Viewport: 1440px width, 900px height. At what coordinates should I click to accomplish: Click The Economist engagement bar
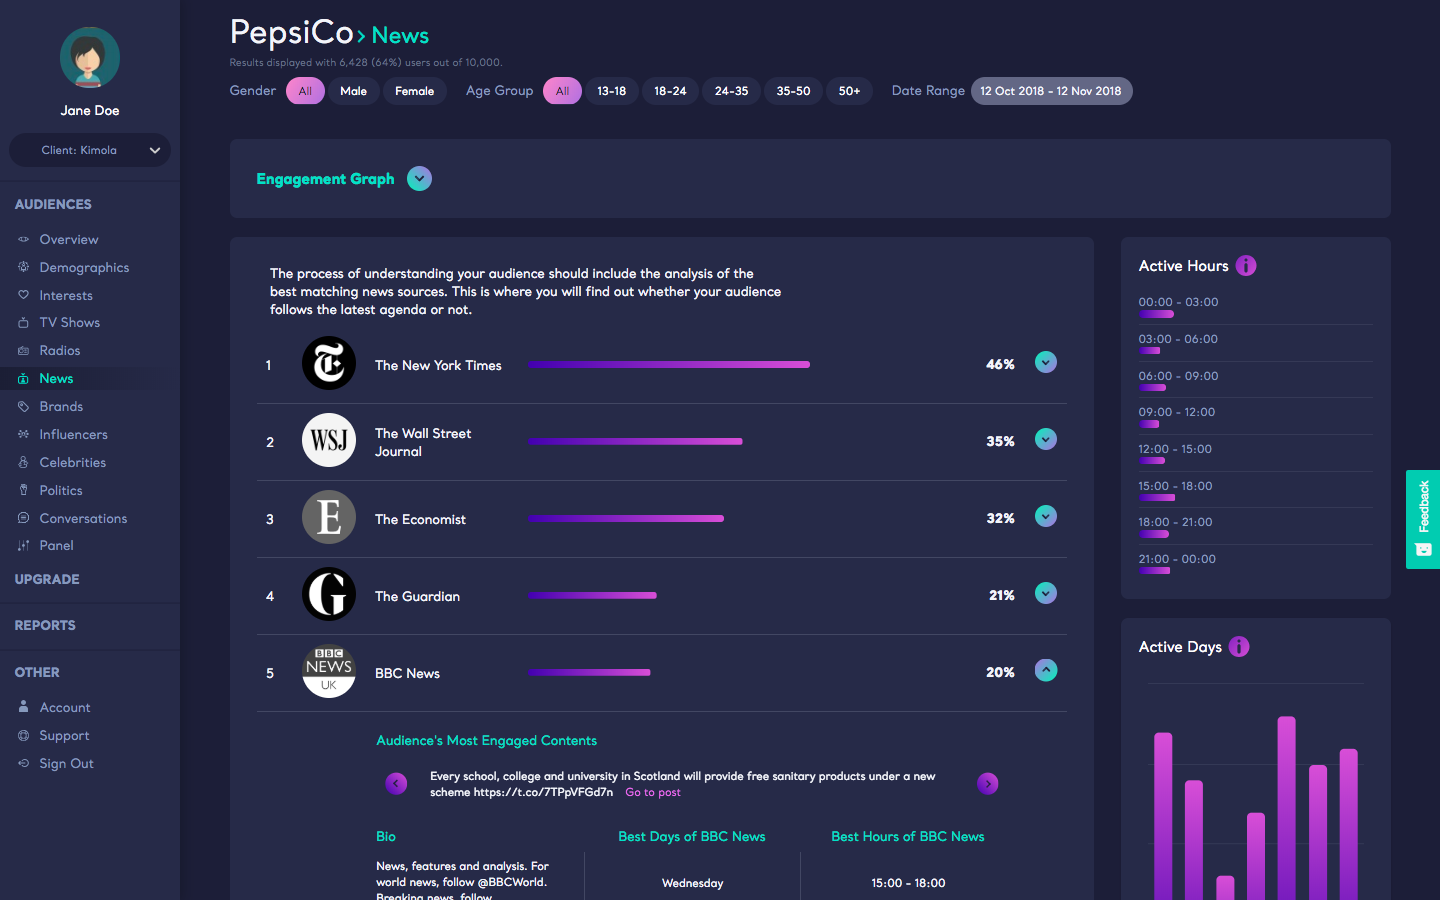[626, 518]
